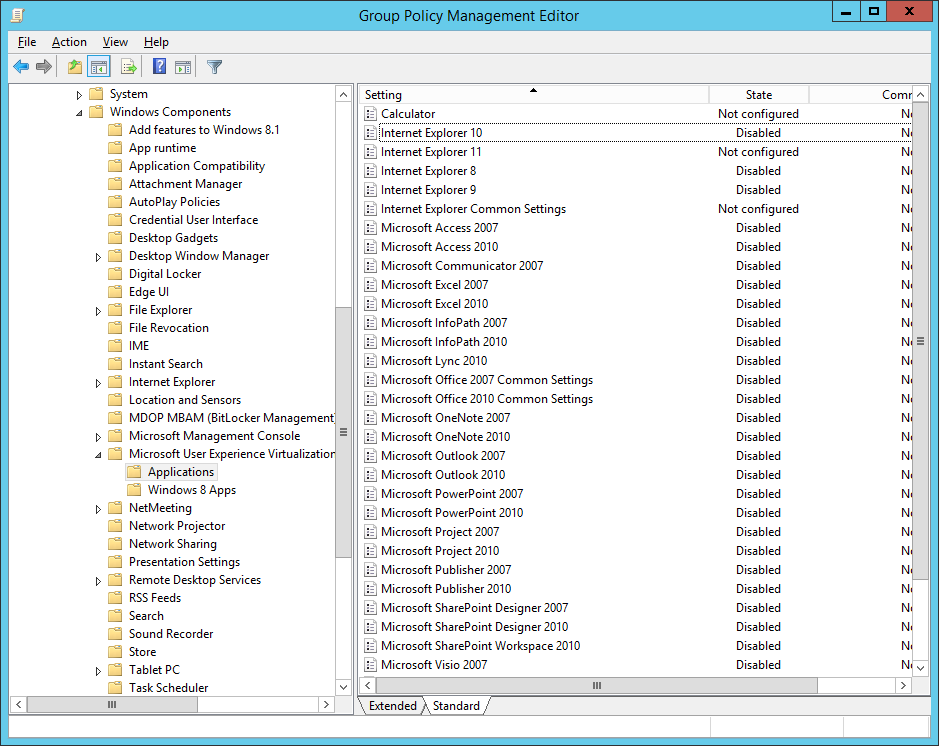
Task: Expand the Remote Desktop Services node
Action: pos(98,581)
